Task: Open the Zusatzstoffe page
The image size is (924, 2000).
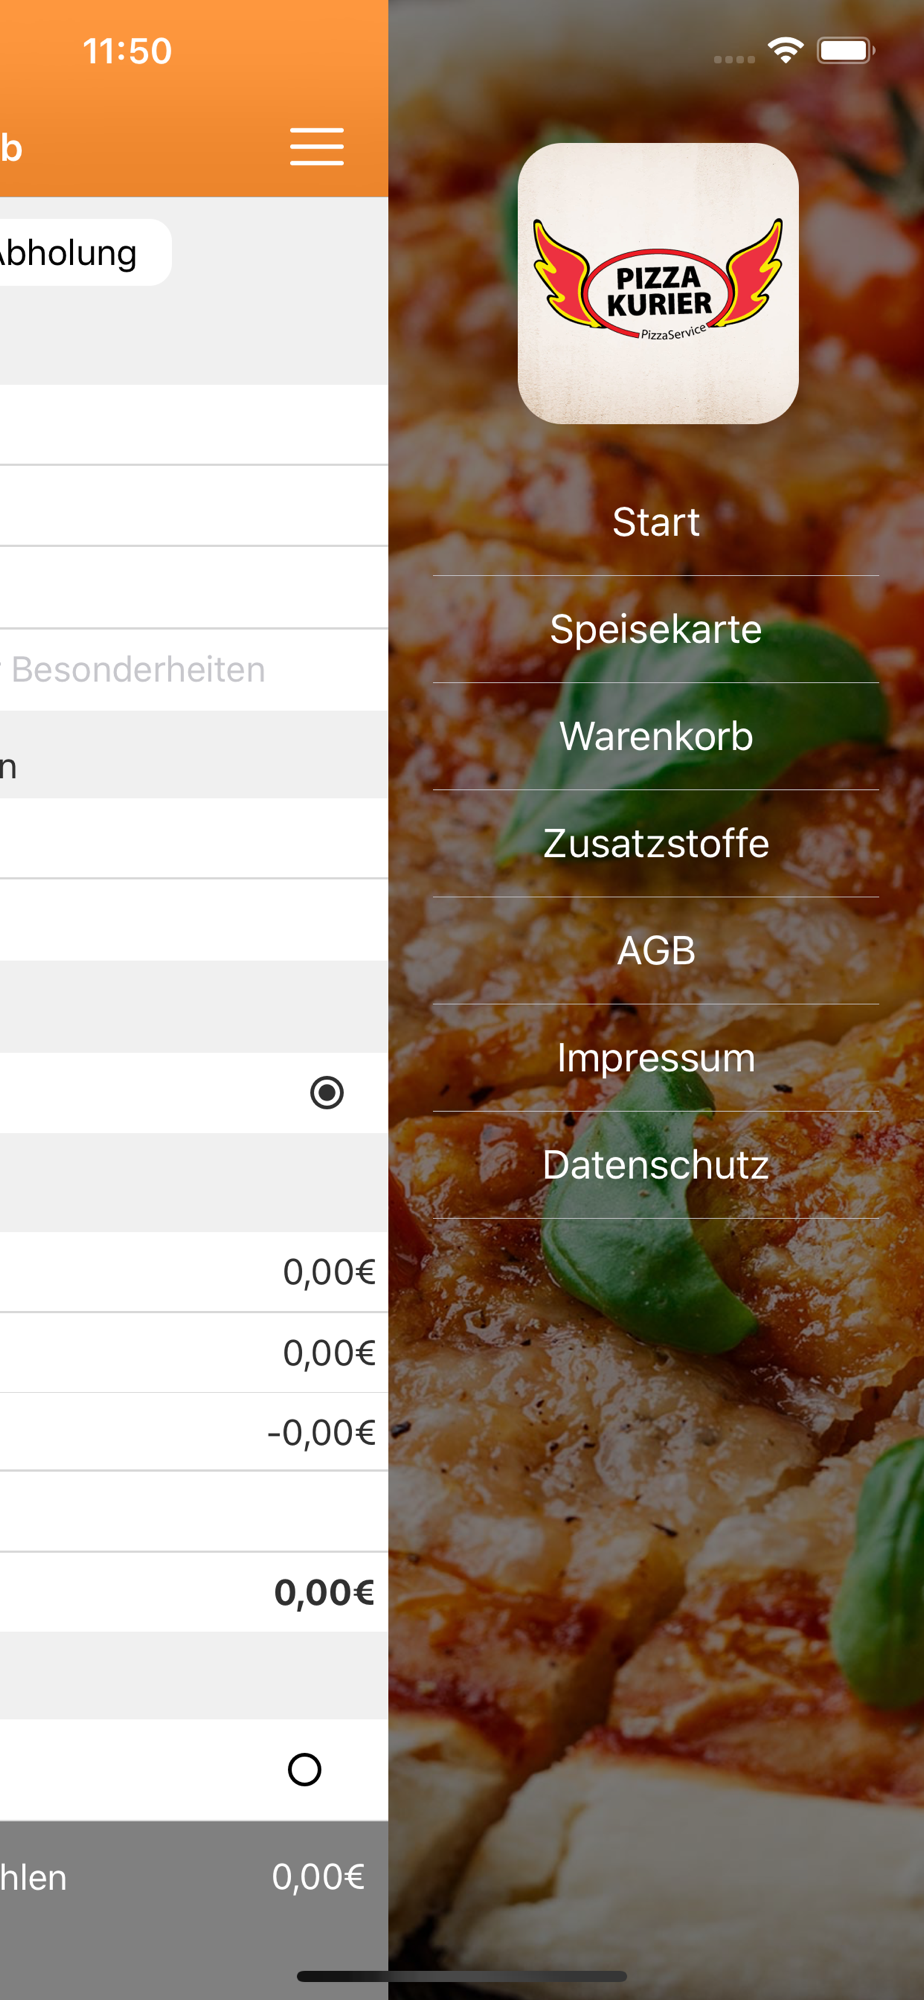Action: 656,843
